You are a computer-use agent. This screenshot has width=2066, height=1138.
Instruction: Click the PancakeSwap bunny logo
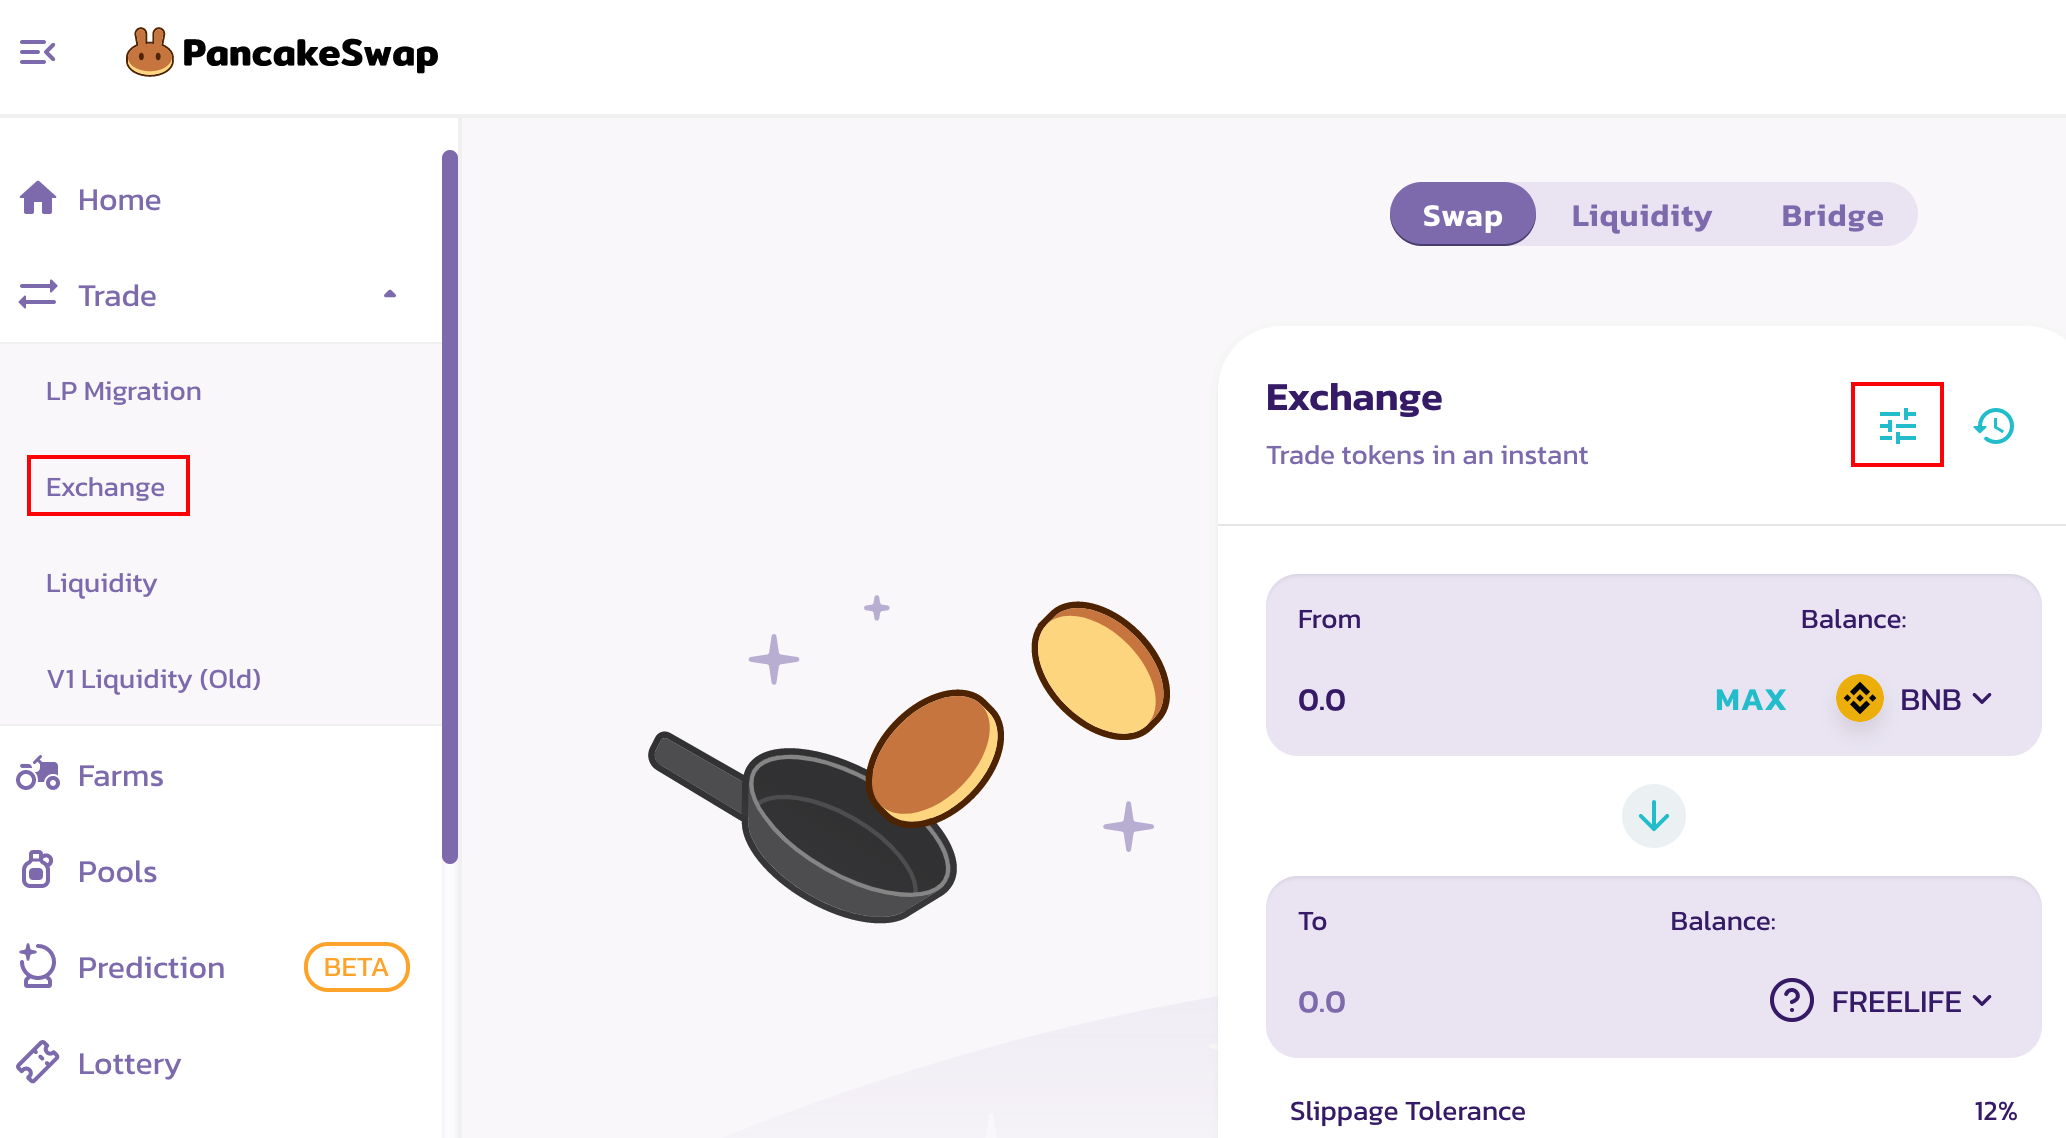(150, 52)
